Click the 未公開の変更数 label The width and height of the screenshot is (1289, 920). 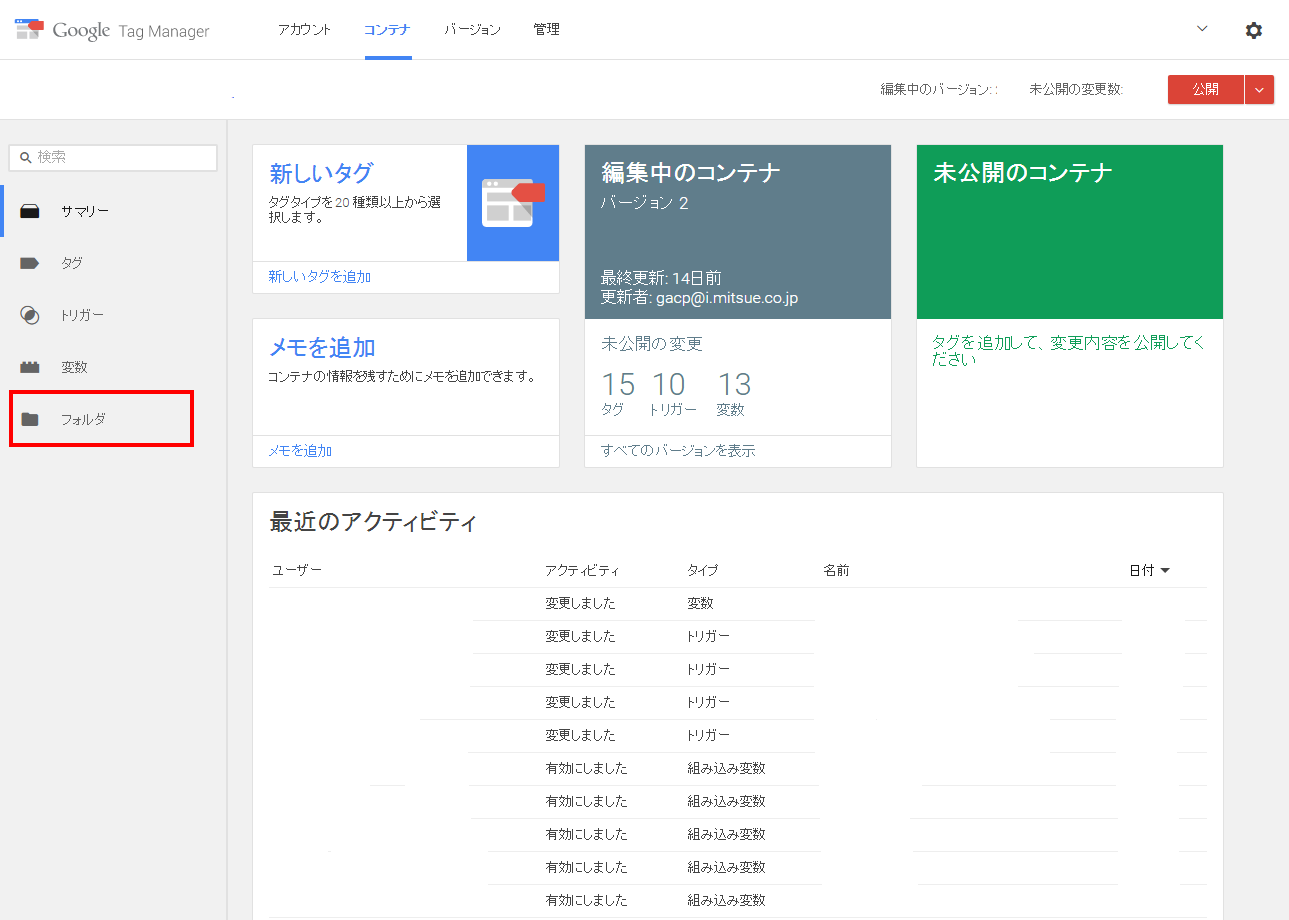click(1076, 89)
